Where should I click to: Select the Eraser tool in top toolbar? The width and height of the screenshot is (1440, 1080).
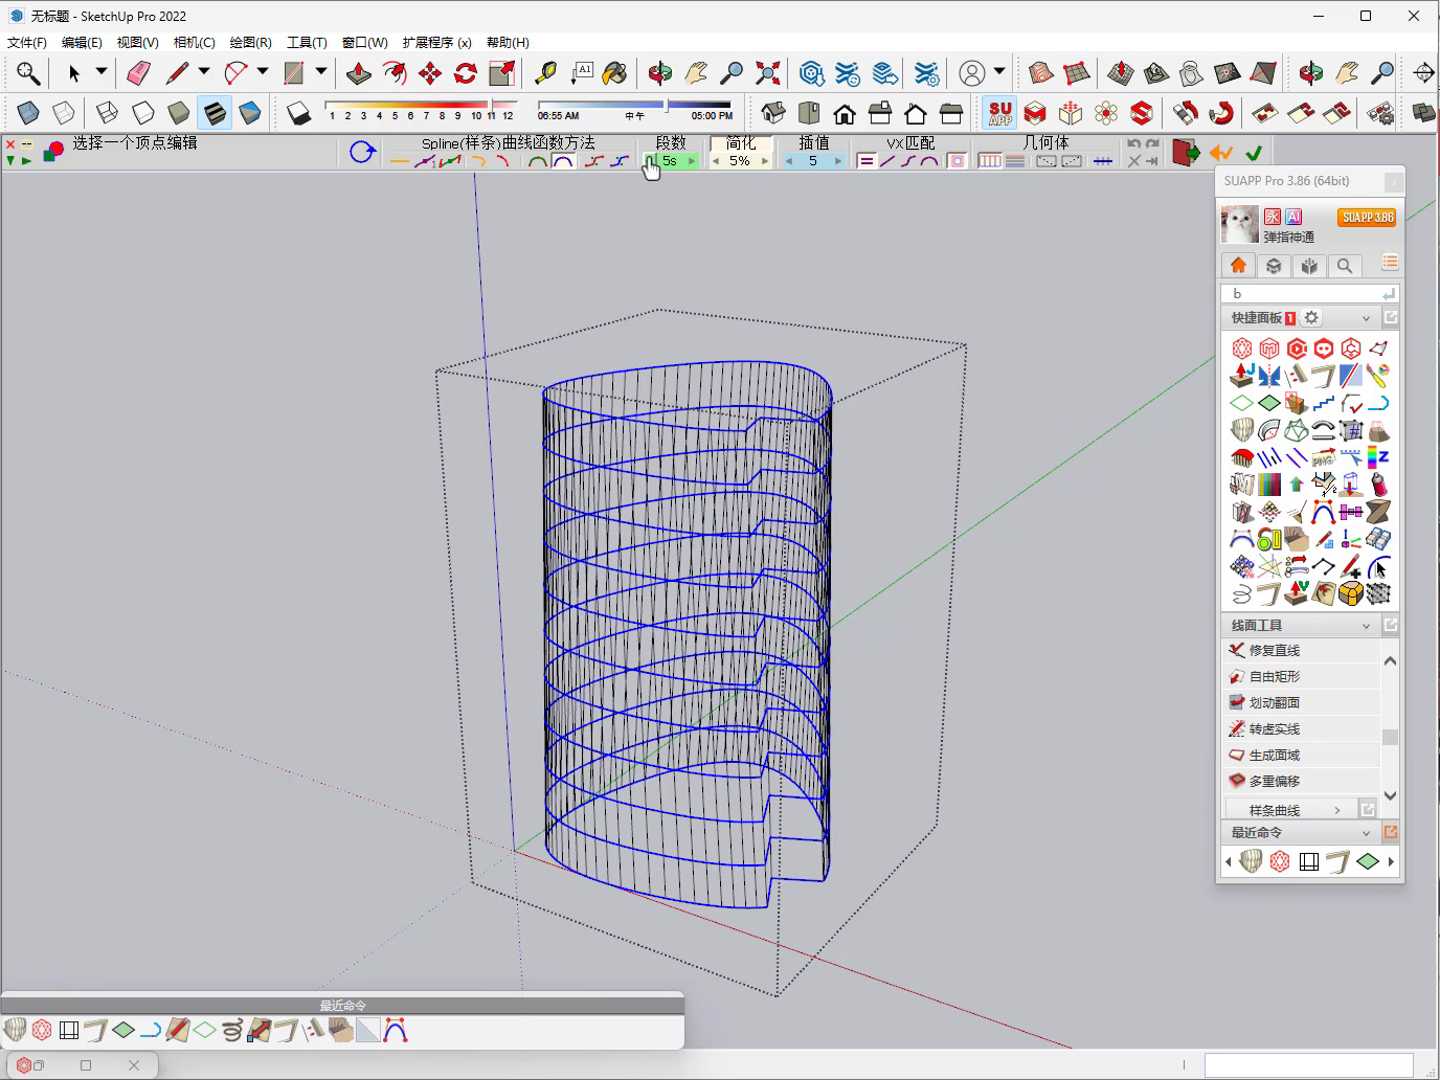point(138,73)
